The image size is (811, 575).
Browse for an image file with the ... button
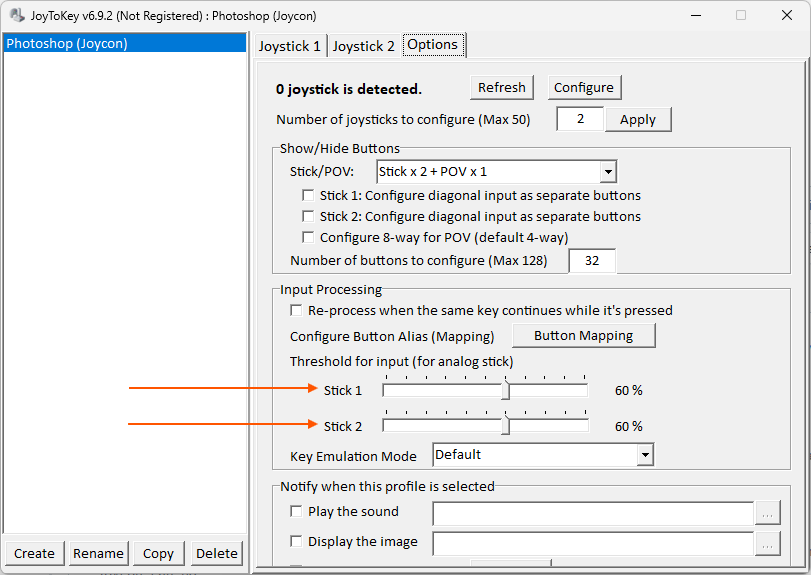768,543
